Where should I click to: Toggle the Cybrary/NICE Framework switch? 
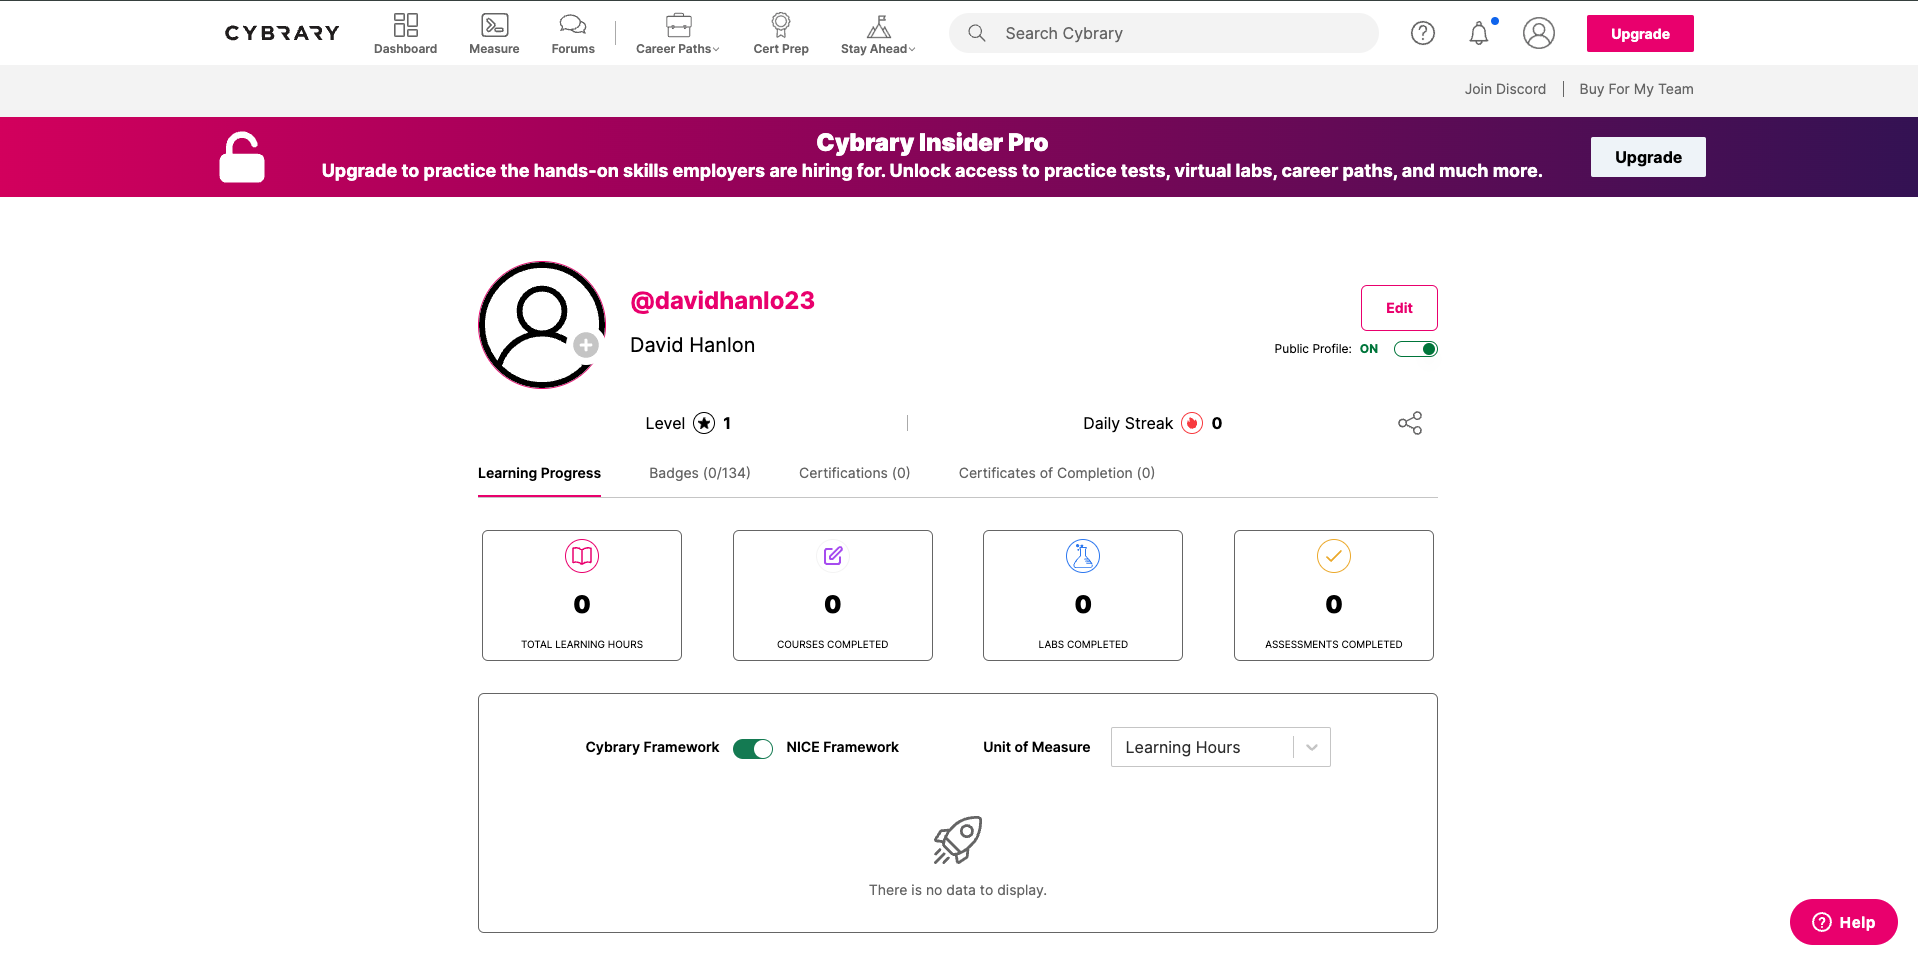point(753,749)
